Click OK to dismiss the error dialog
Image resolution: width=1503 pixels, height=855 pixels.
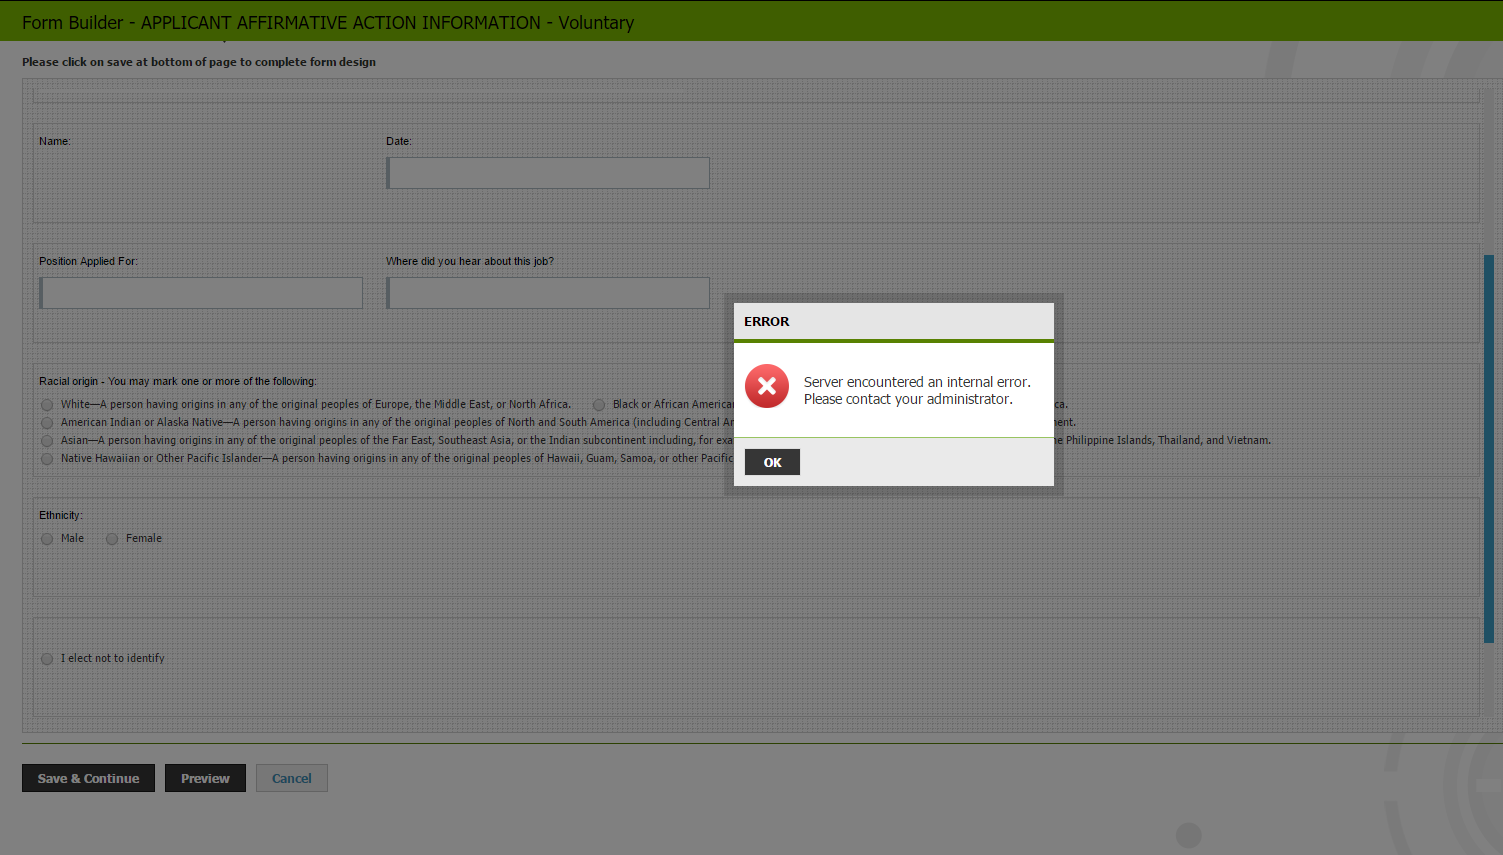pyautogui.click(x=772, y=462)
